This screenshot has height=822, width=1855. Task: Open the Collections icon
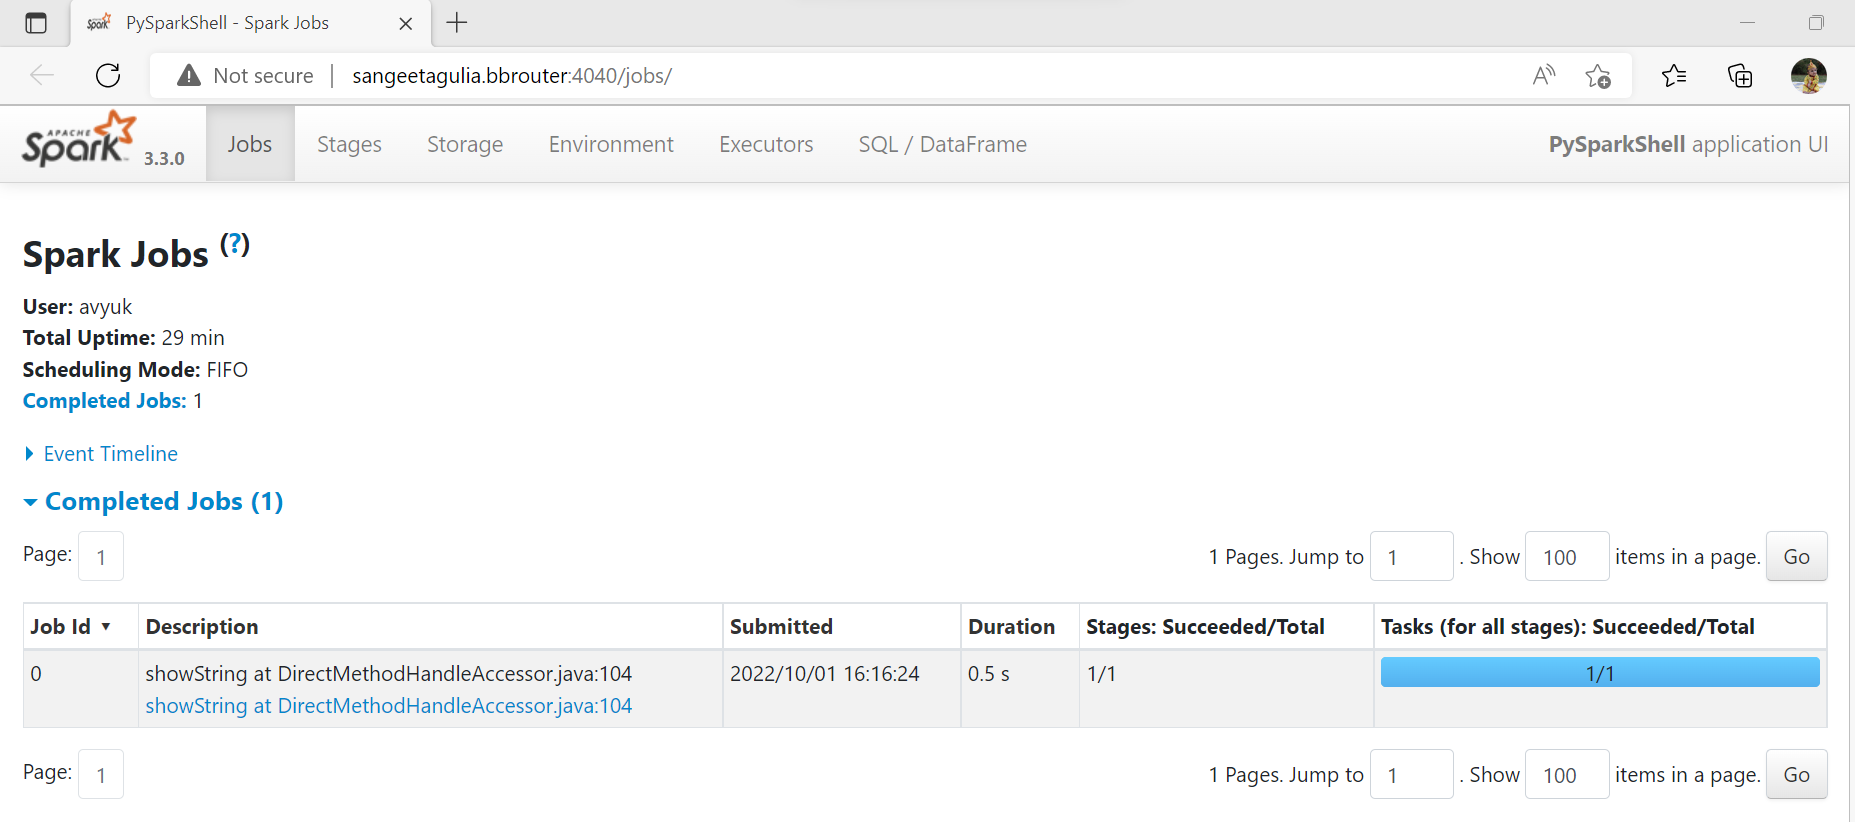pyautogui.click(x=1740, y=75)
